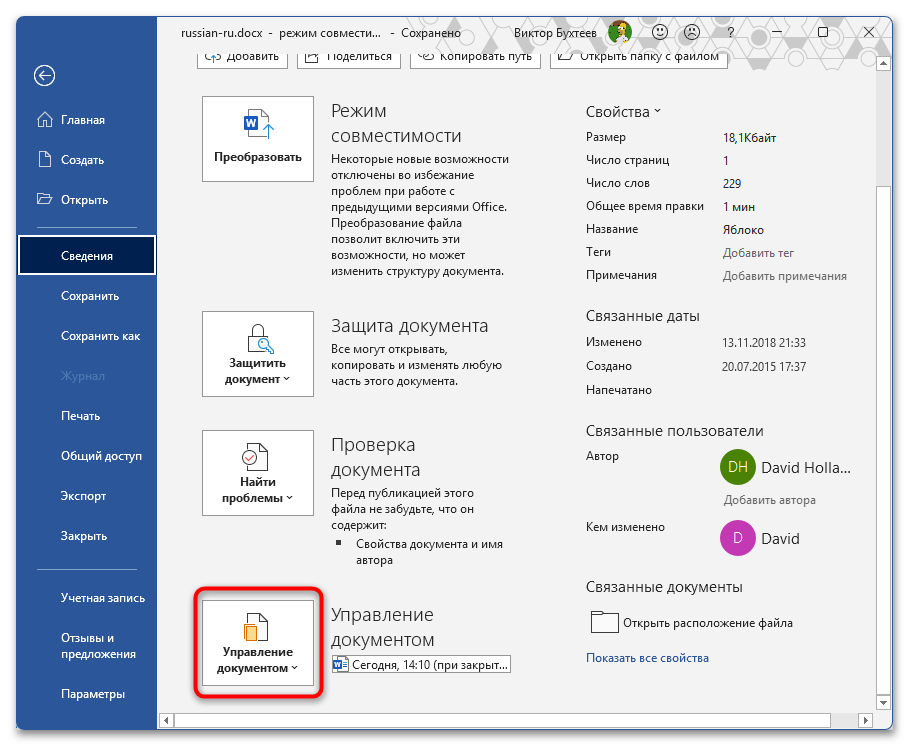Image resolution: width=909 pixels, height=746 pixels.
Task: Click the Добавить тег field
Action: [758, 253]
